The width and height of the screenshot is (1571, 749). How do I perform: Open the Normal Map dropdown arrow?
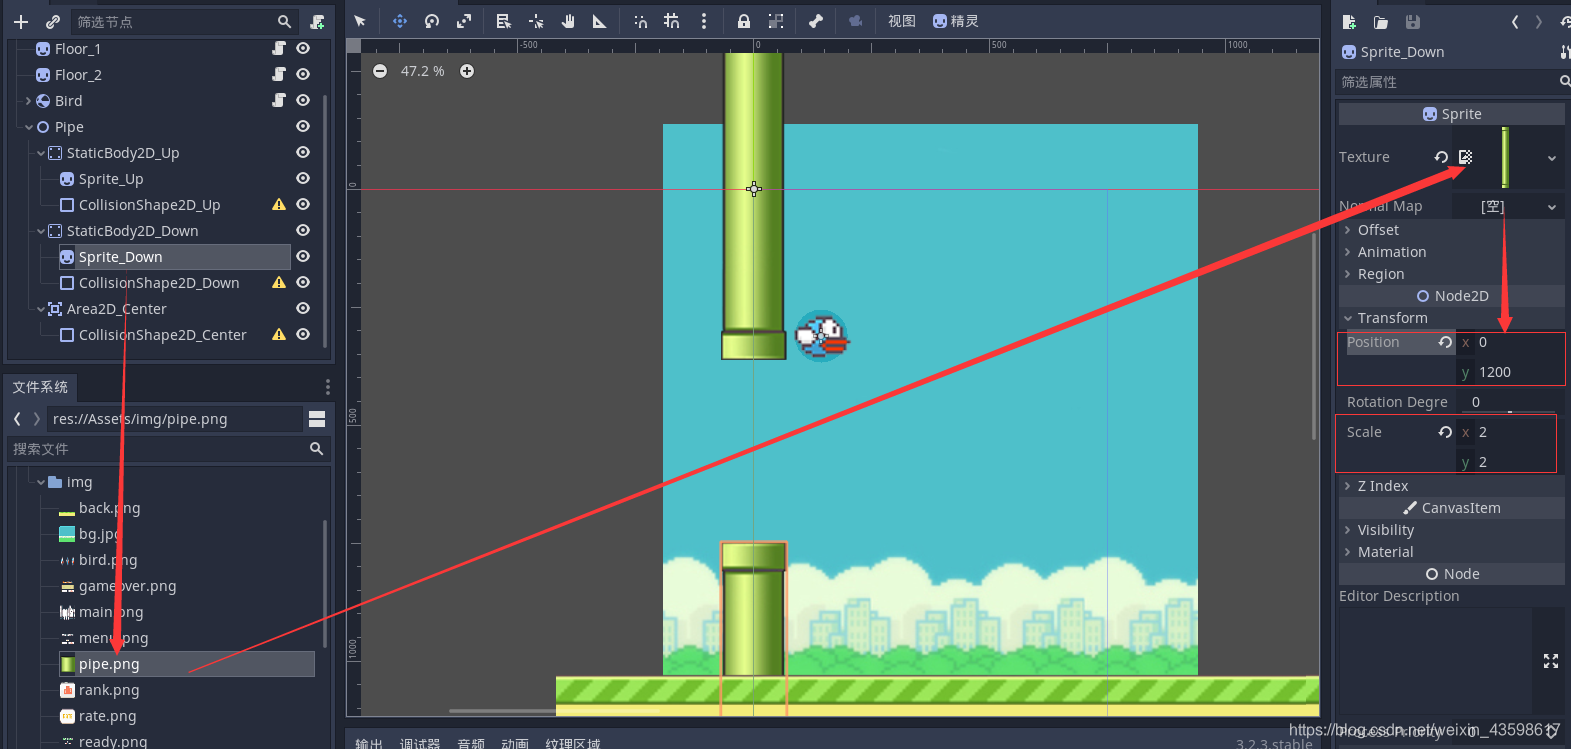point(1552,207)
